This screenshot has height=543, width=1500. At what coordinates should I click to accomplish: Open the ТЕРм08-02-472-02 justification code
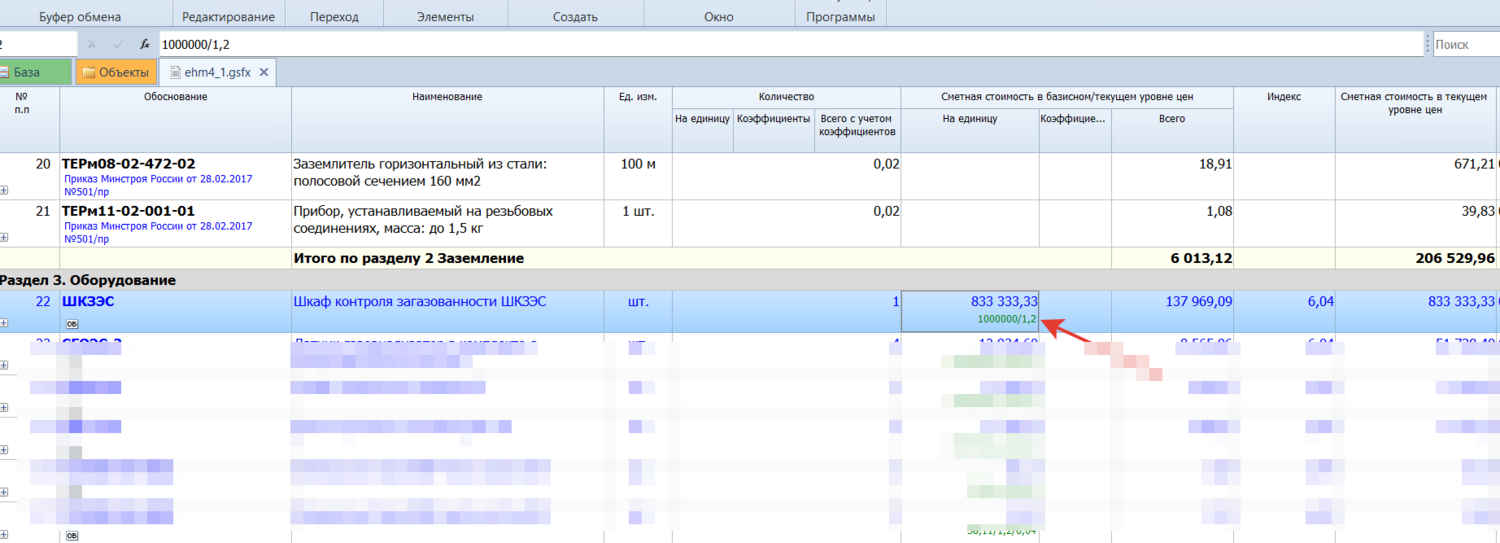(128, 164)
